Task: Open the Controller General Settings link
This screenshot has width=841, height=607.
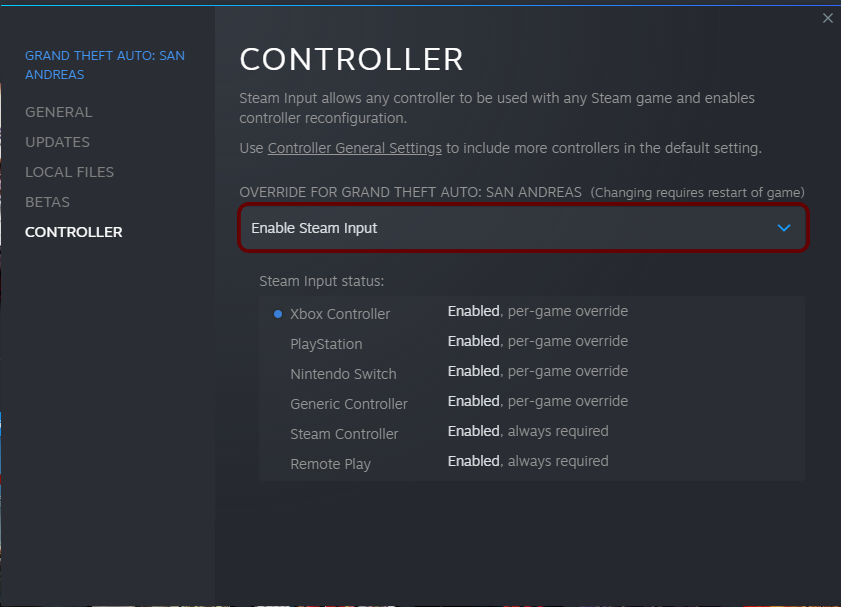Action: tap(355, 148)
